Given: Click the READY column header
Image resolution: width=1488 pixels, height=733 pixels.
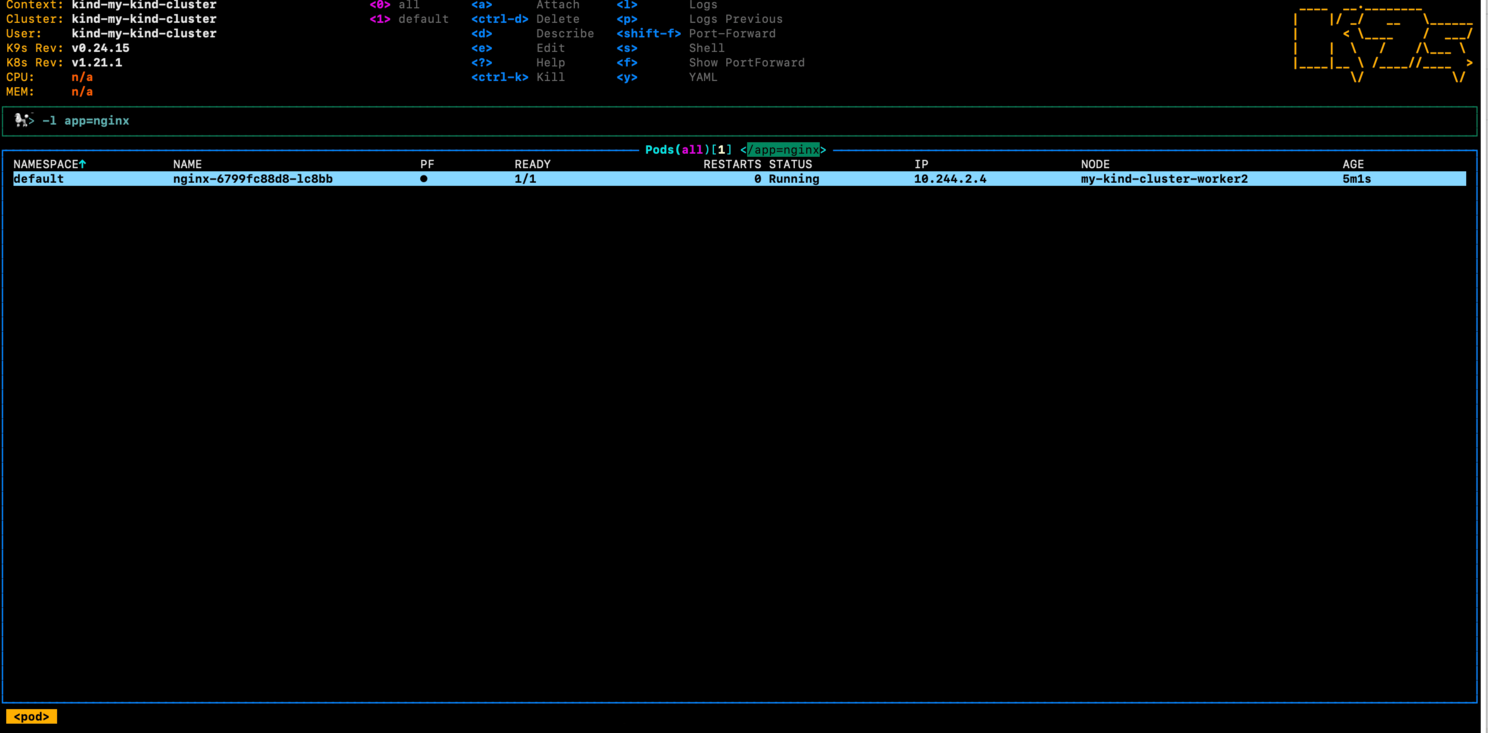Looking at the screenshot, I should coord(533,164).
